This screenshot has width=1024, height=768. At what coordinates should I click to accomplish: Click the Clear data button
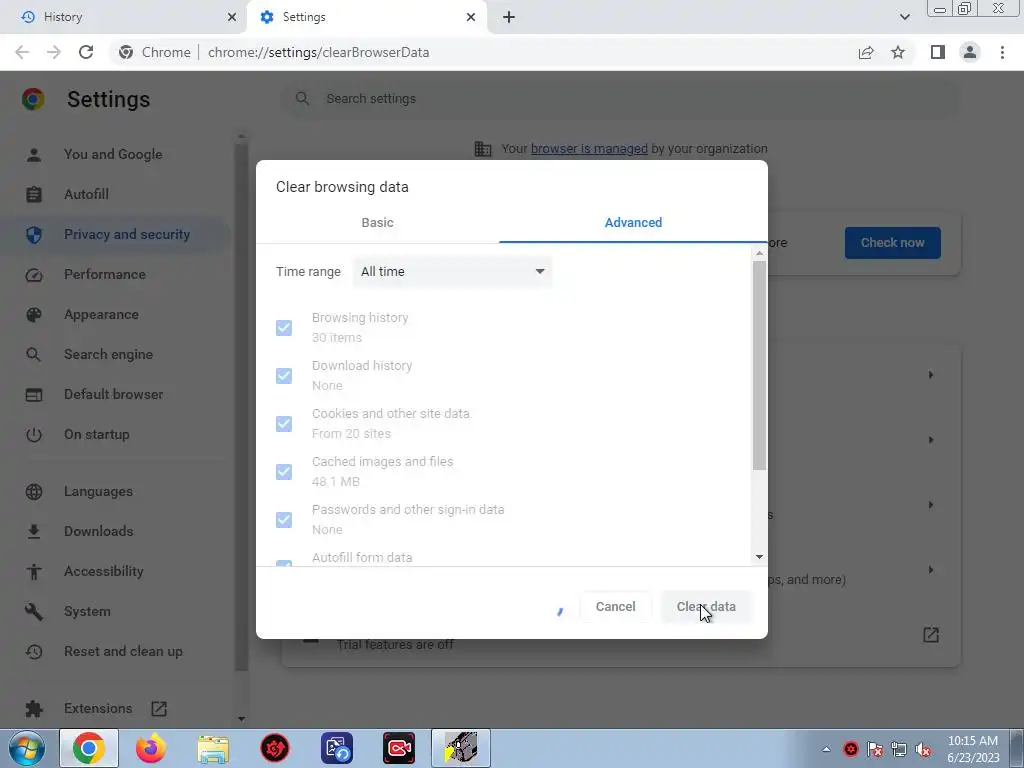(706, 607)
